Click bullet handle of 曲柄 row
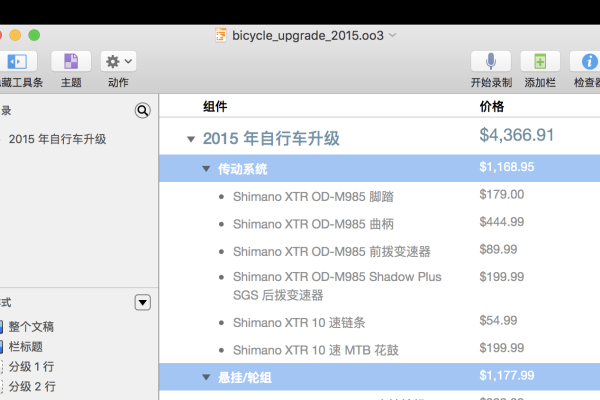The height and width of the screenshot is (400, 600). tap(221, 225)
